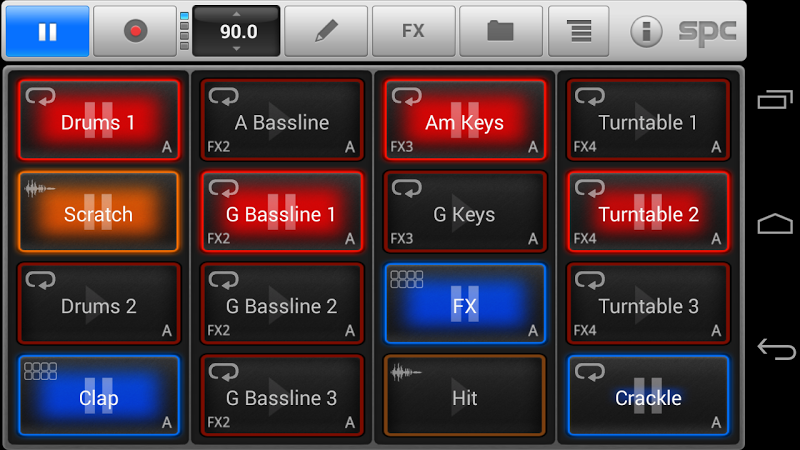Click the waveform icon on Scratch pad
800x450 pixels.
pyautogui.click(x=39, y=189)
